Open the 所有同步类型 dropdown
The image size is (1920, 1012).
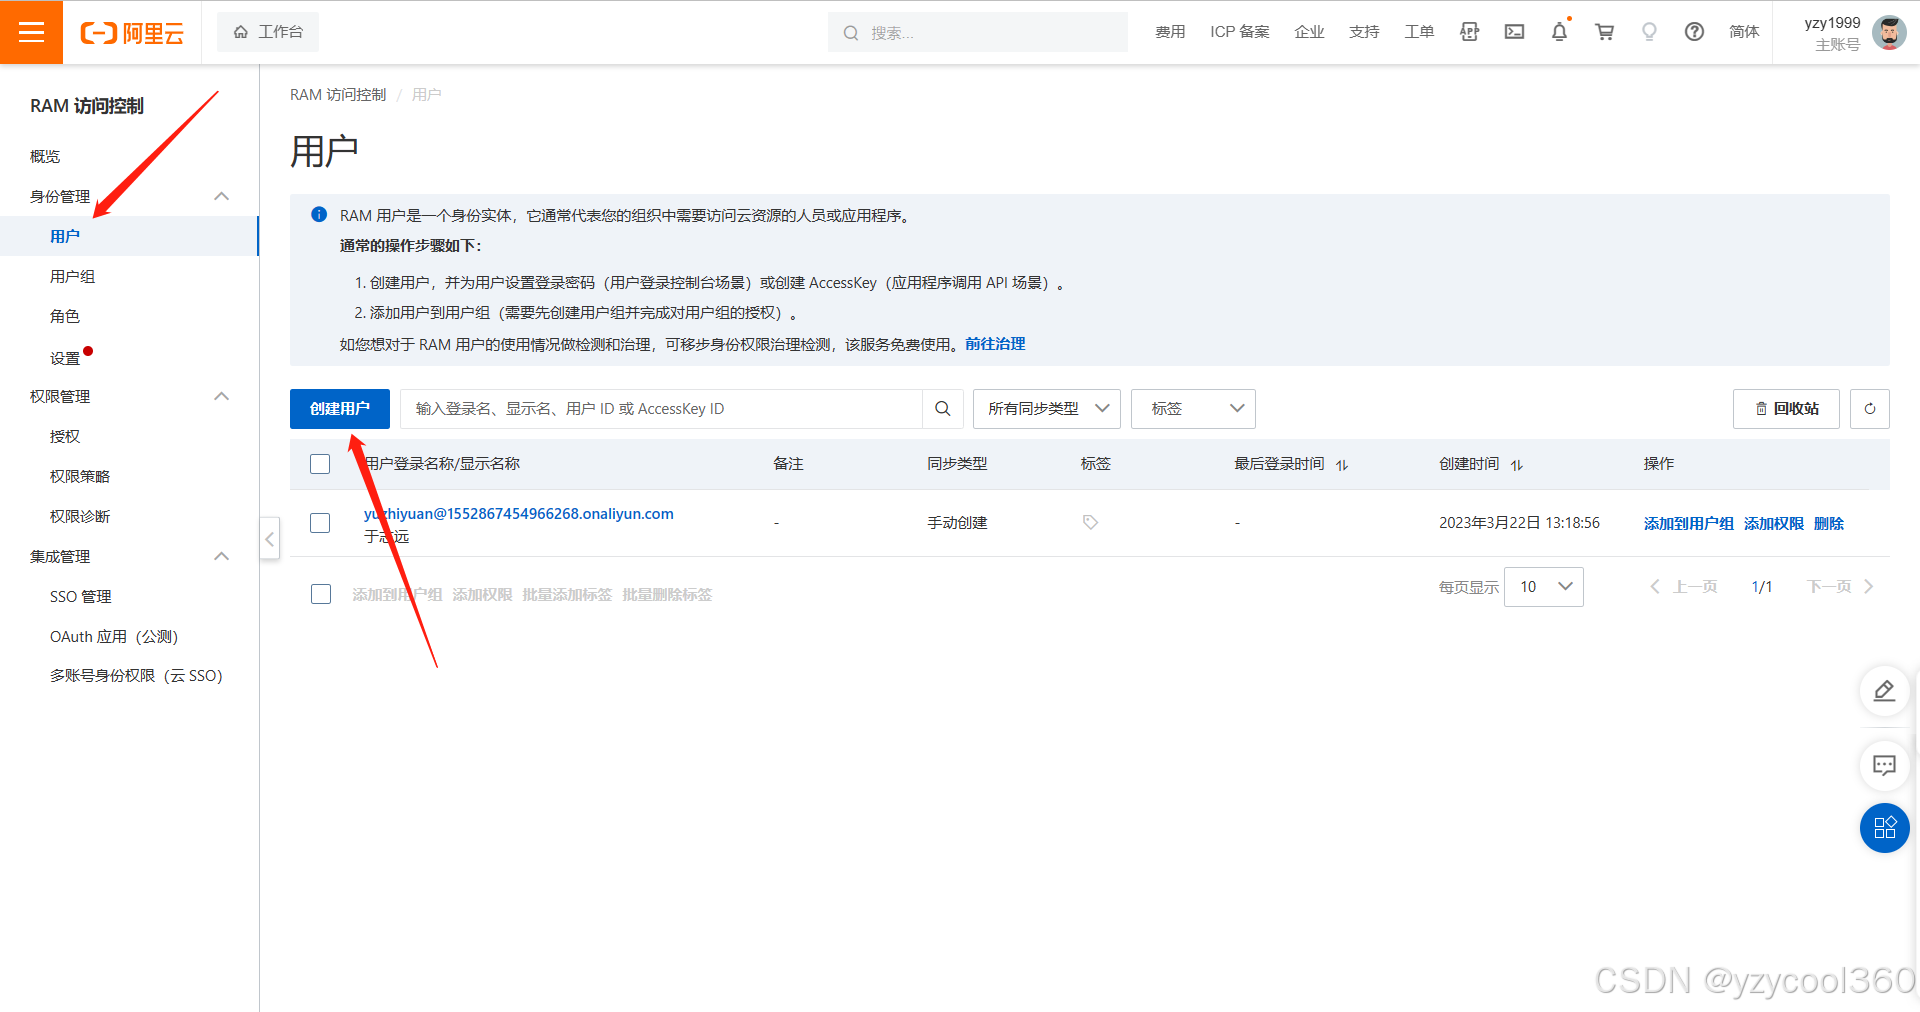(1046, 408)
